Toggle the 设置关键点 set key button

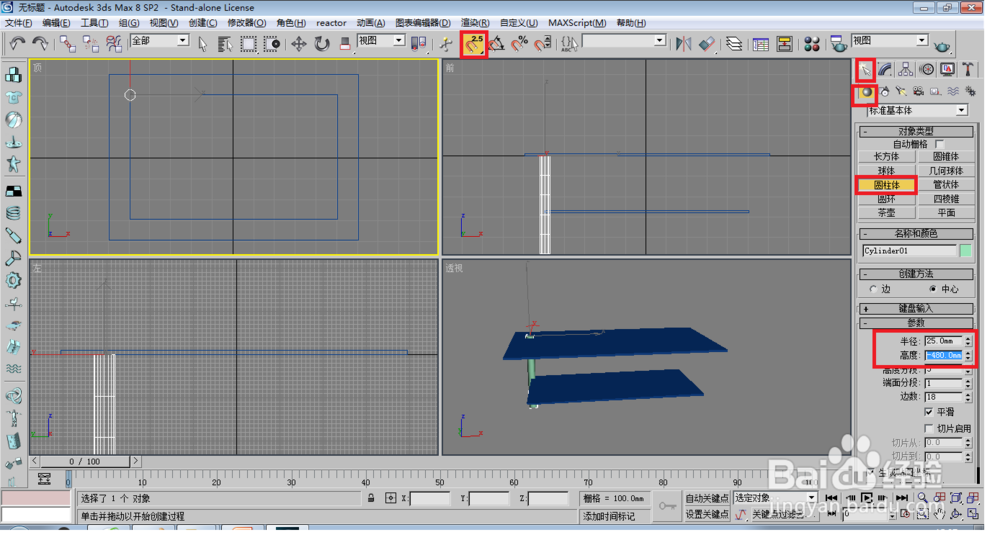707,514
